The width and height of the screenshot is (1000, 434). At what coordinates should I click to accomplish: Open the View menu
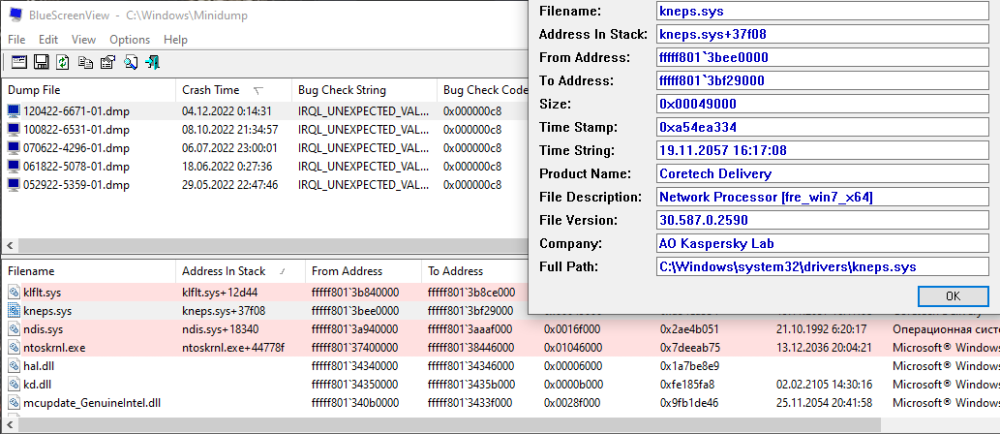coord(84,39)
